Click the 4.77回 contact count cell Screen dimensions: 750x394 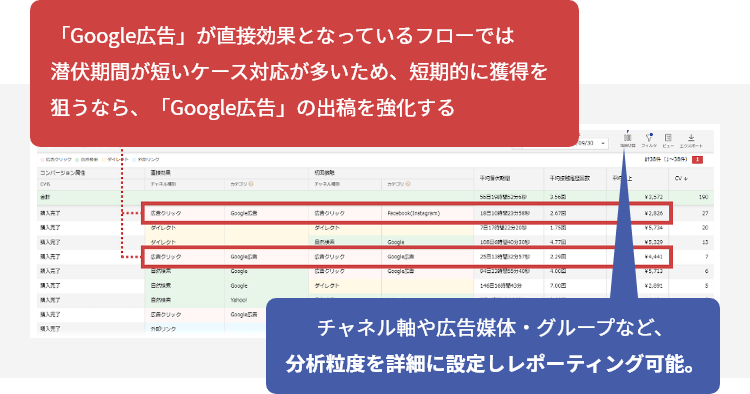[x=558, y=242]
